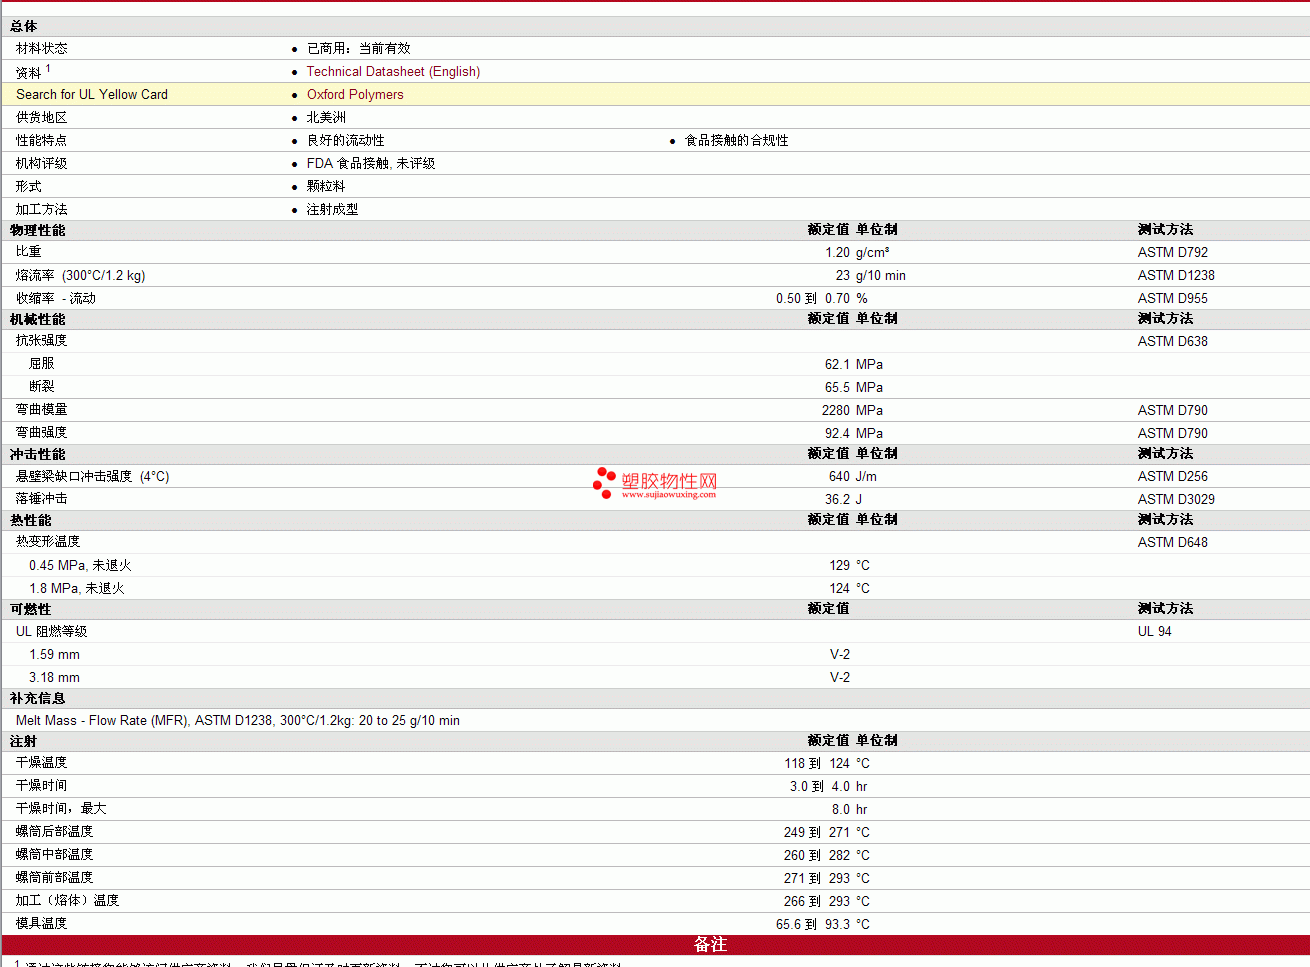Click the '形式' row label
This screenshot has height=967, width=1310.
(29, 187)
